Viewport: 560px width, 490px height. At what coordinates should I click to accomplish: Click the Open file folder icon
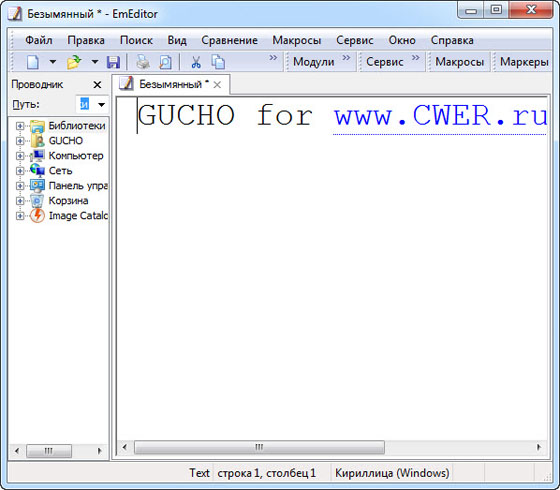pyautogui.click(x=74, y=62)
